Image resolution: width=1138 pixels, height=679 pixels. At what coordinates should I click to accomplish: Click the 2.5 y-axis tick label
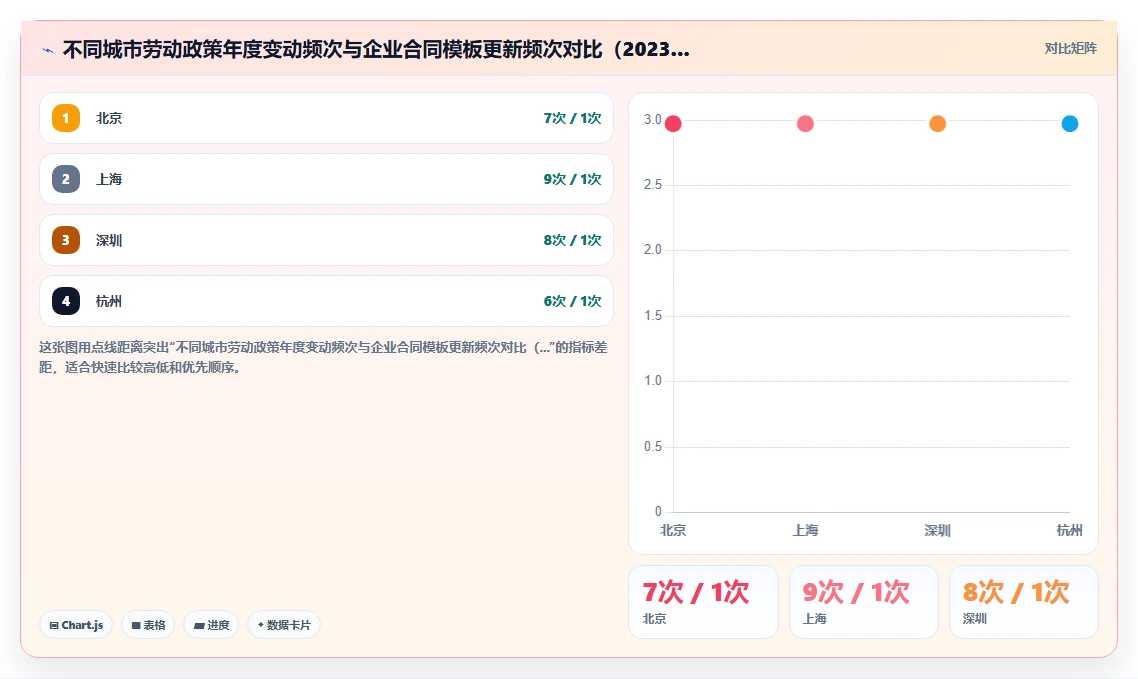652,185
